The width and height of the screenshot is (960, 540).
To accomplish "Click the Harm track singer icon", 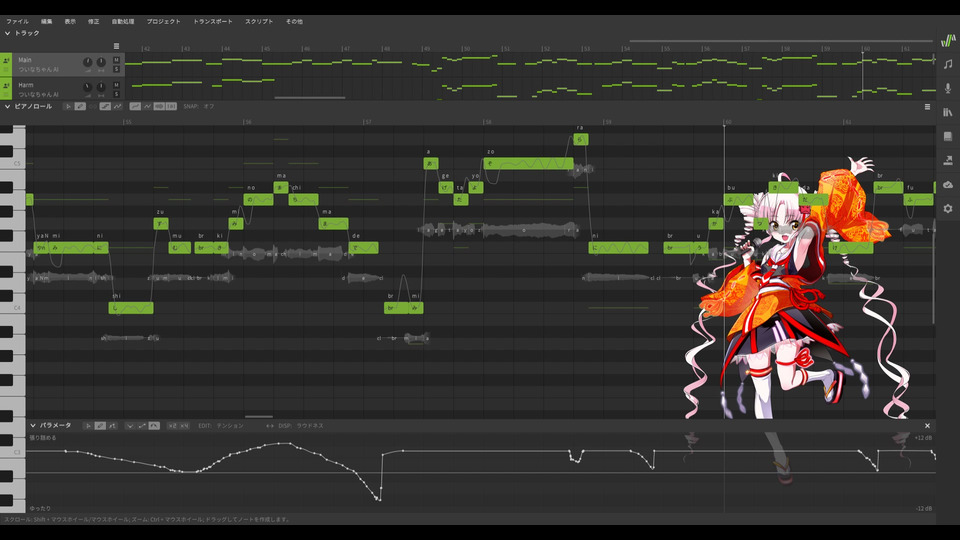I will pyautogui.click(x=6, y=86).
